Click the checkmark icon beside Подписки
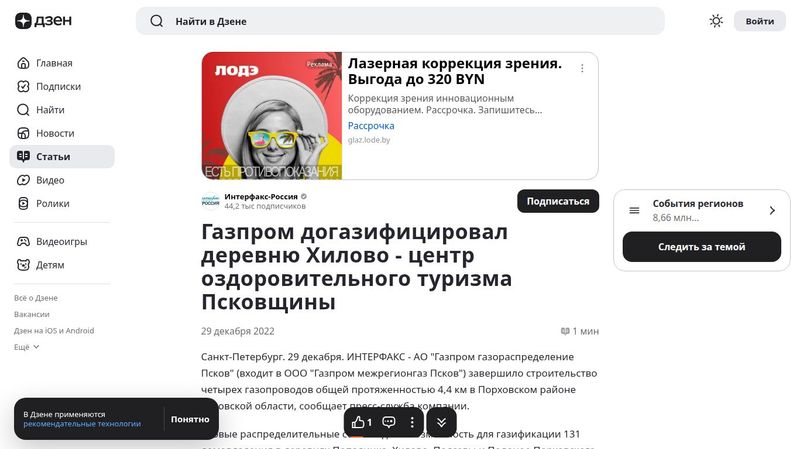 [23, 86]
